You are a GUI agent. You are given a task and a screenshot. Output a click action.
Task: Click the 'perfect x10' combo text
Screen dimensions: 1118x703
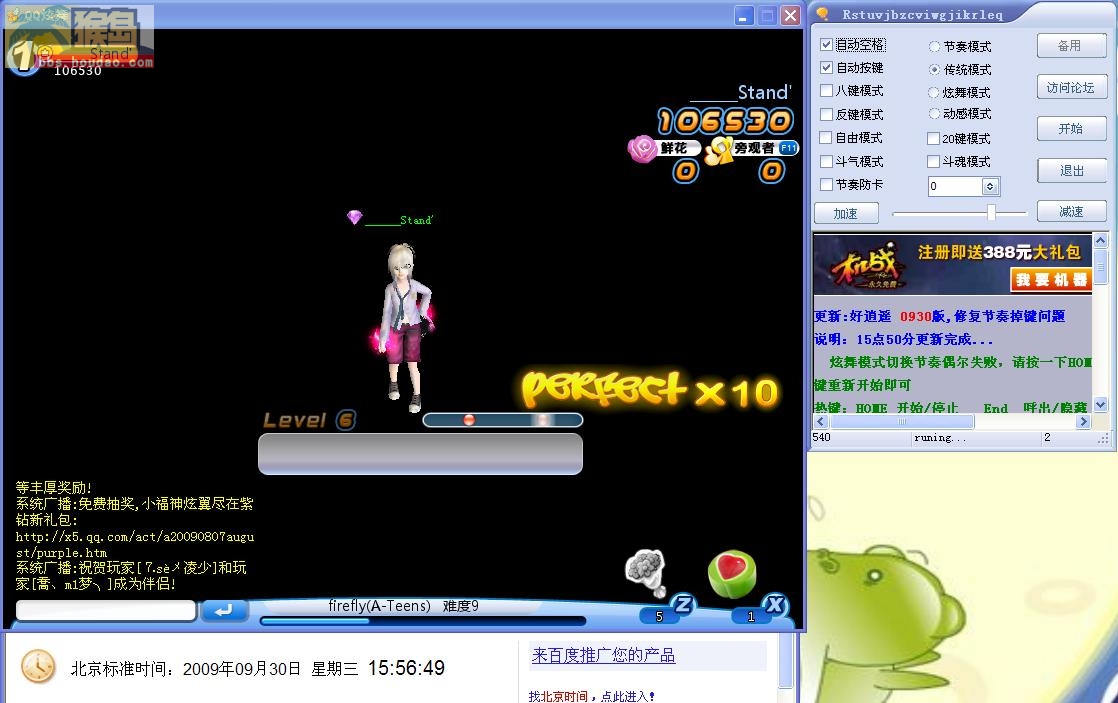(x=650, y=389)
